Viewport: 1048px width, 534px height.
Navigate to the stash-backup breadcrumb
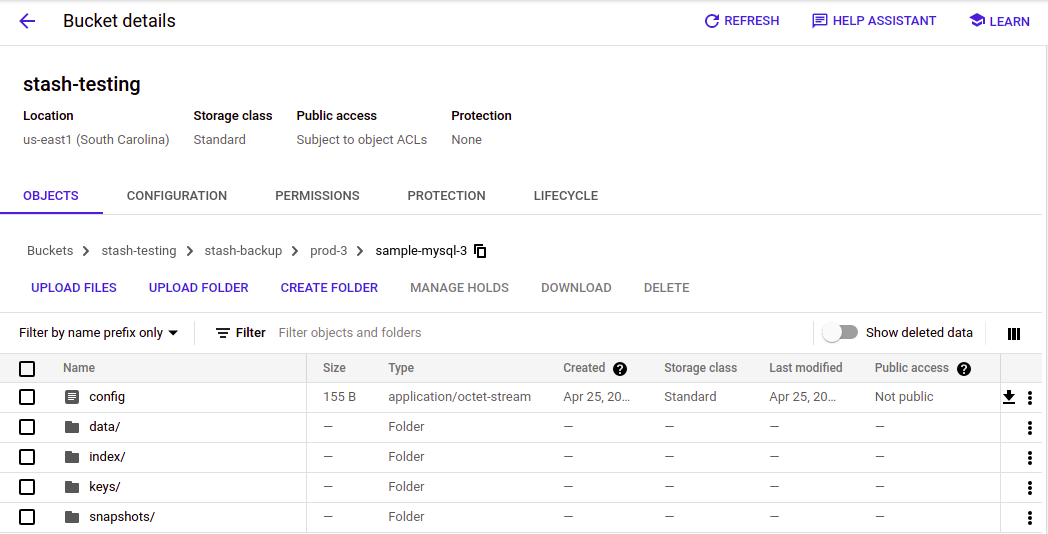(x=243, y=251)
